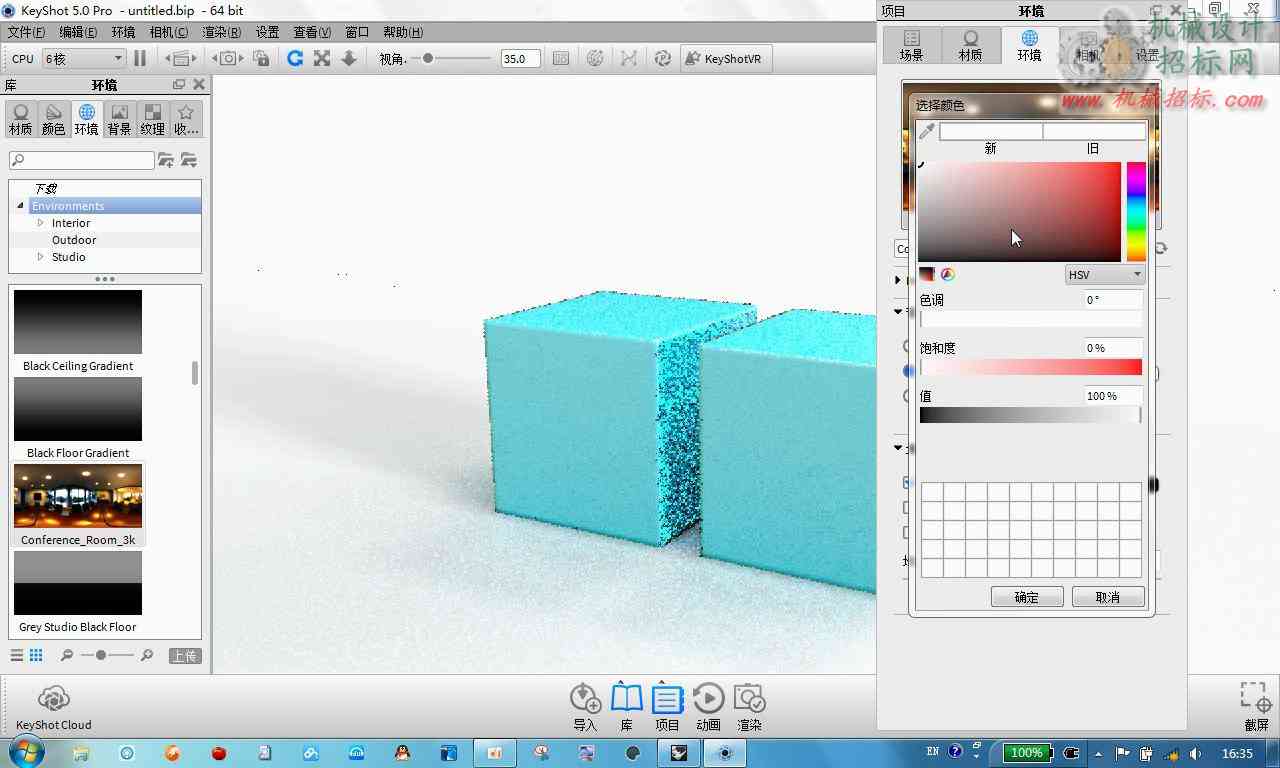Open the CPU cores dropdown
Viewport: 1280px width, 768px height.
tap(83, 59)
